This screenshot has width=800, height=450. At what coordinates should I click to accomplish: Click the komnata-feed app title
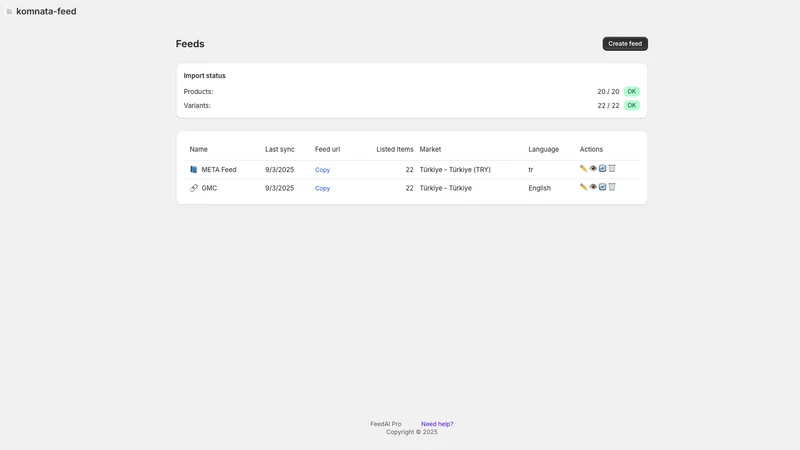[46, 11]
